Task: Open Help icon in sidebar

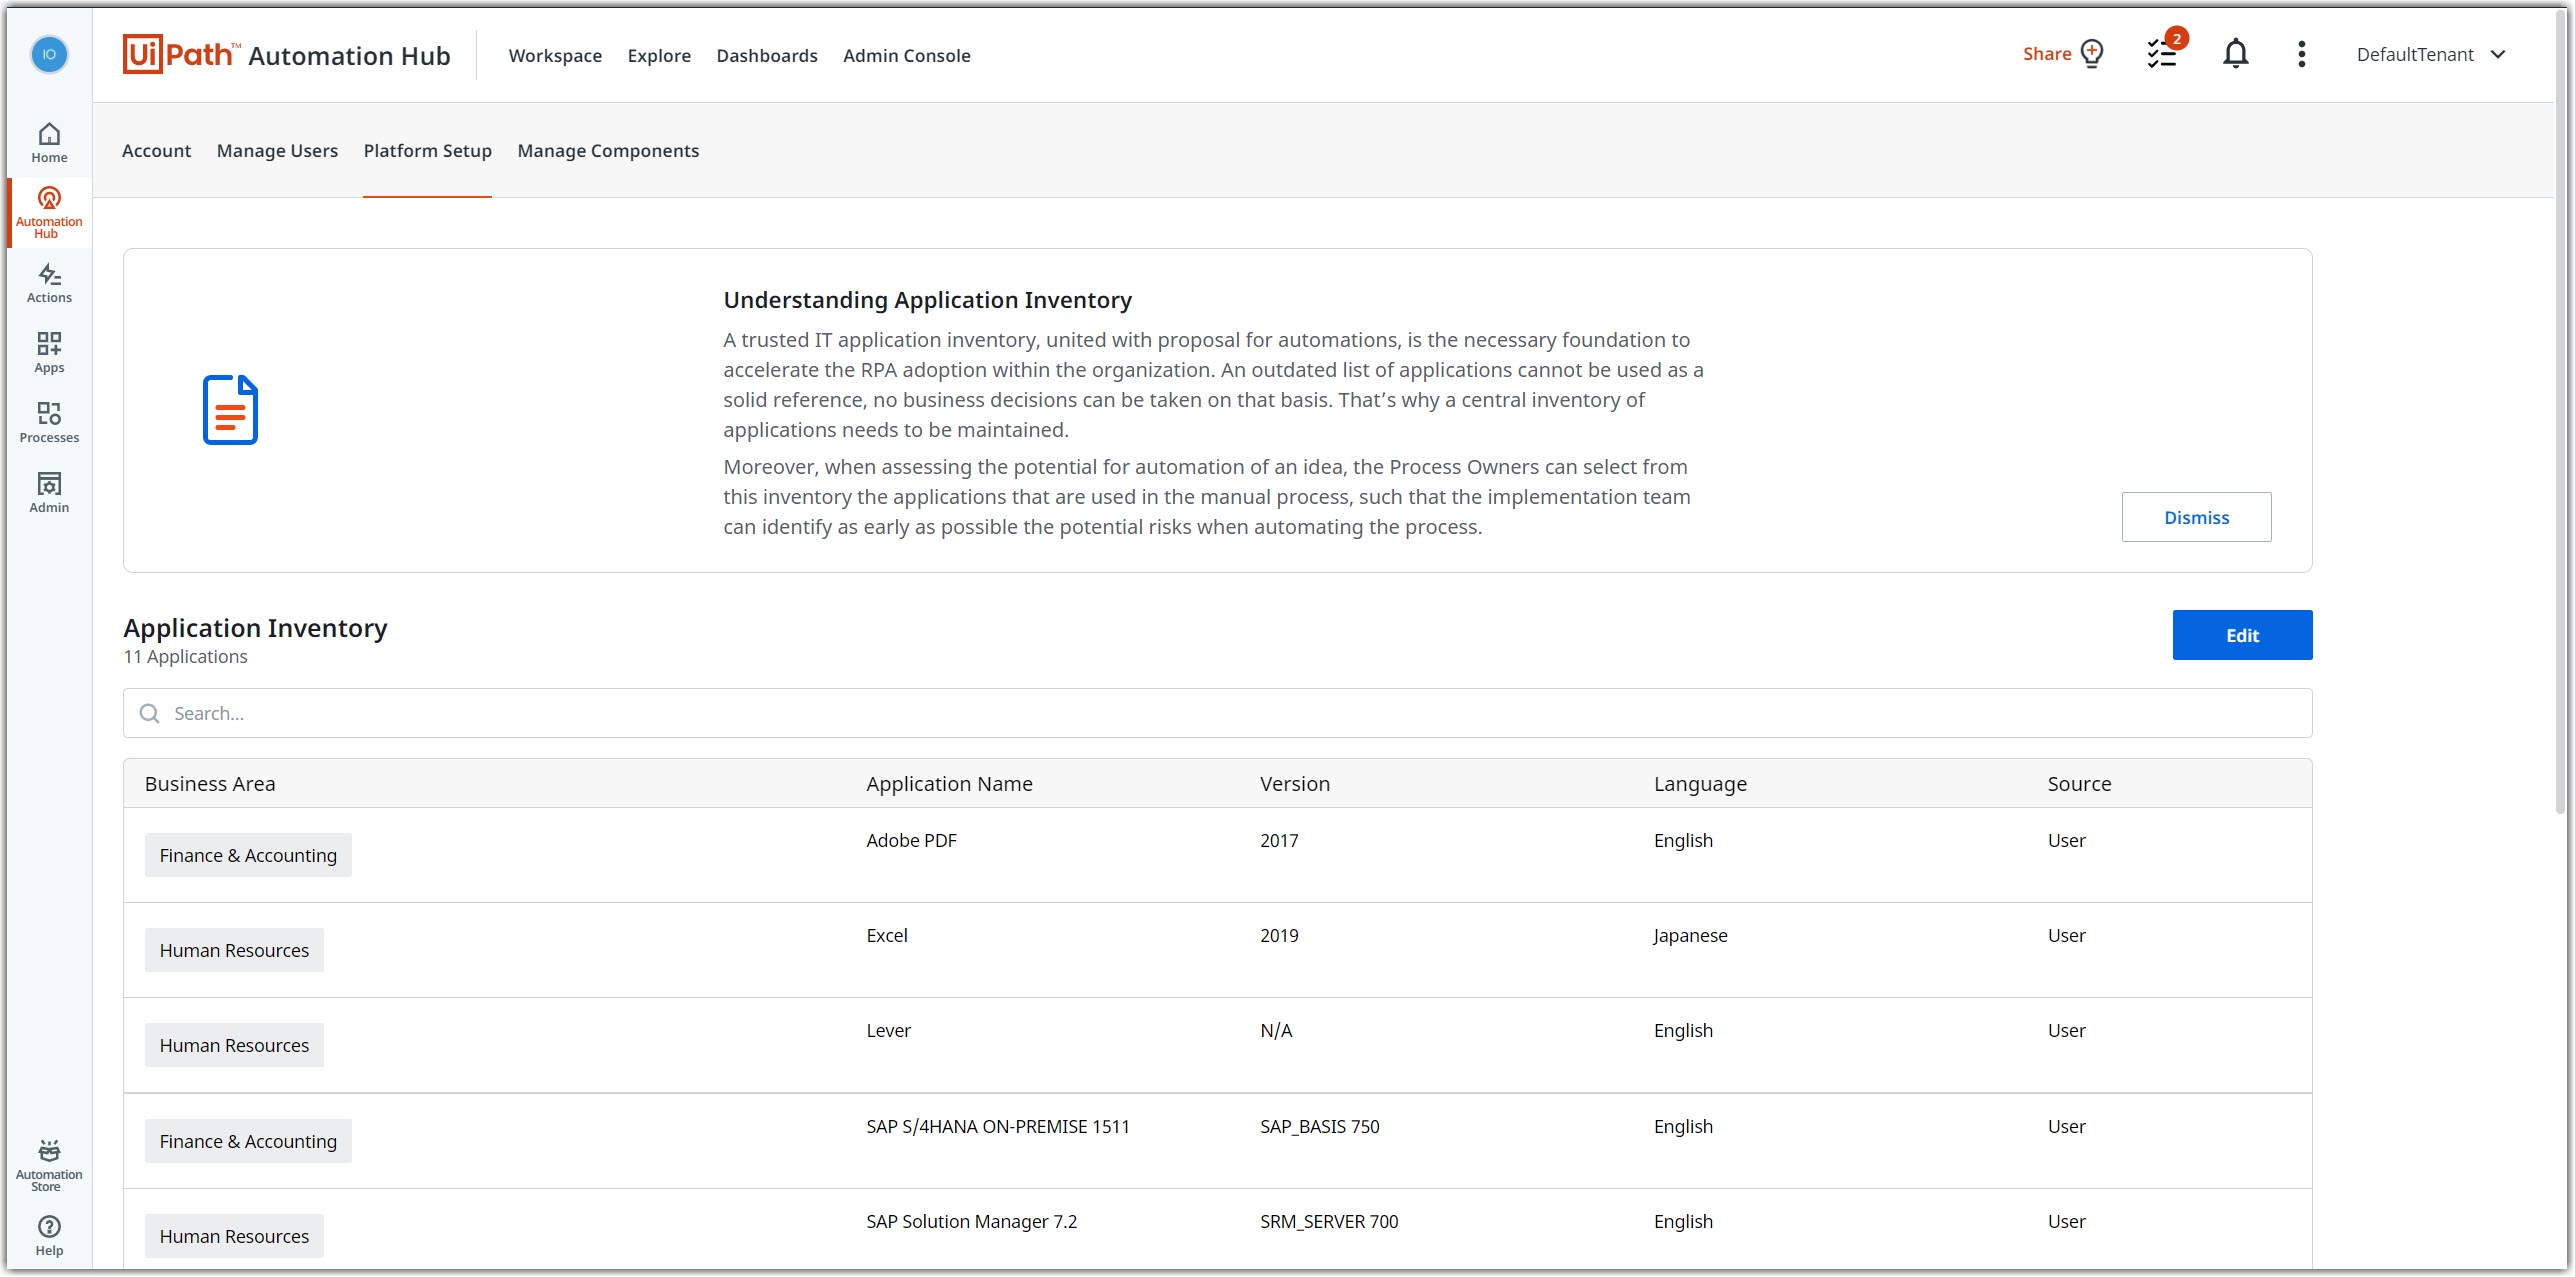Action: [49, 1236]
